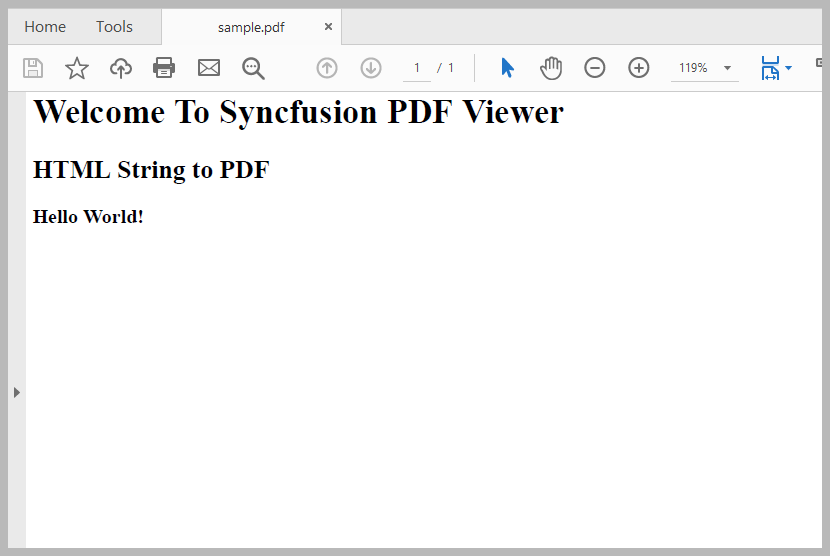Expand the left navigation pane arrow
This screenshot has width=830, height=556.
[x=17, y=392]
